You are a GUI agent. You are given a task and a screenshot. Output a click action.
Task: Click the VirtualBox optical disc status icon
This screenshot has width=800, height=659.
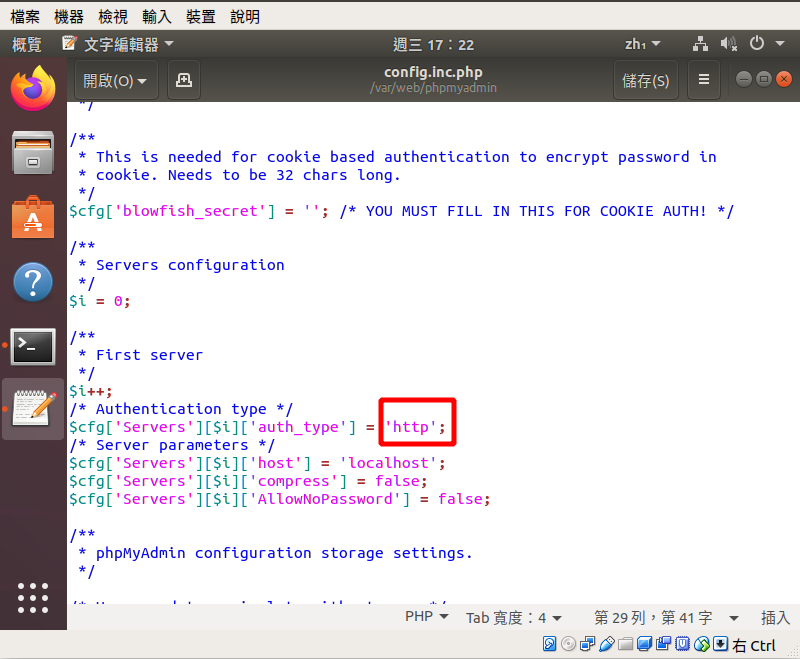coord(568,644)
